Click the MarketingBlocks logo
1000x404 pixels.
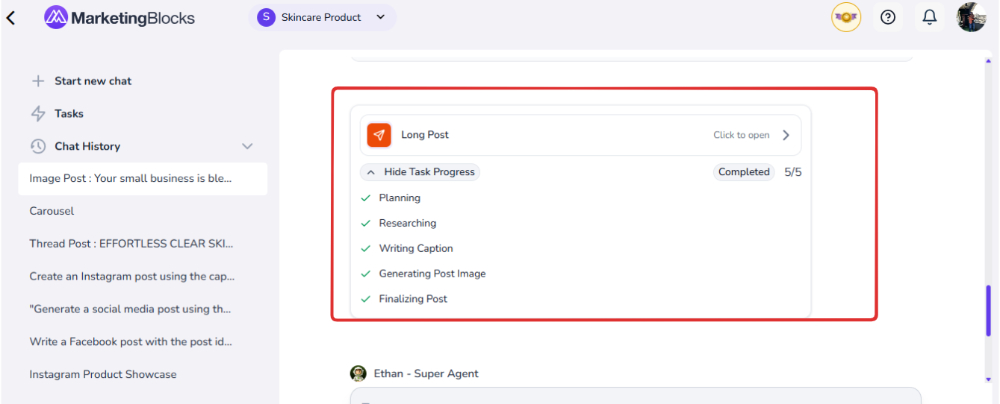coord(119,18)
